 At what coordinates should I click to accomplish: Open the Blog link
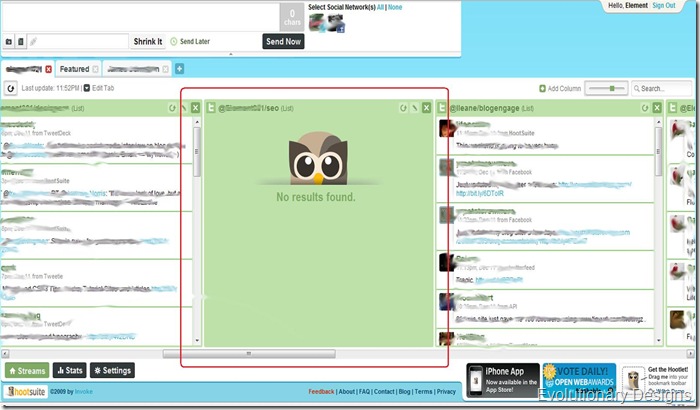click(404, 392)
